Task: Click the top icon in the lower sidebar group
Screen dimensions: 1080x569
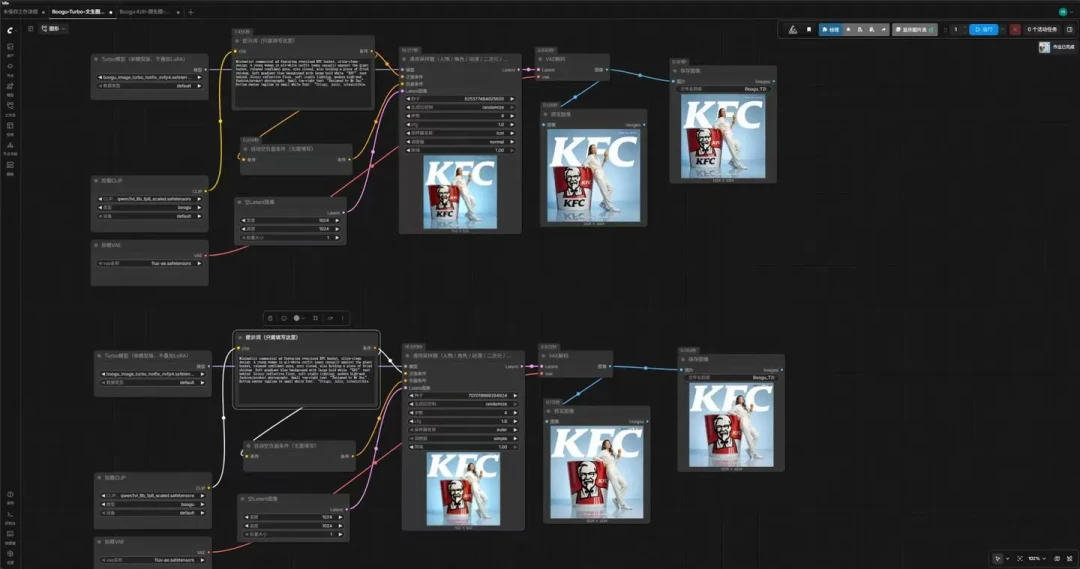Action: pyautogui.click(x=10, y=495)
